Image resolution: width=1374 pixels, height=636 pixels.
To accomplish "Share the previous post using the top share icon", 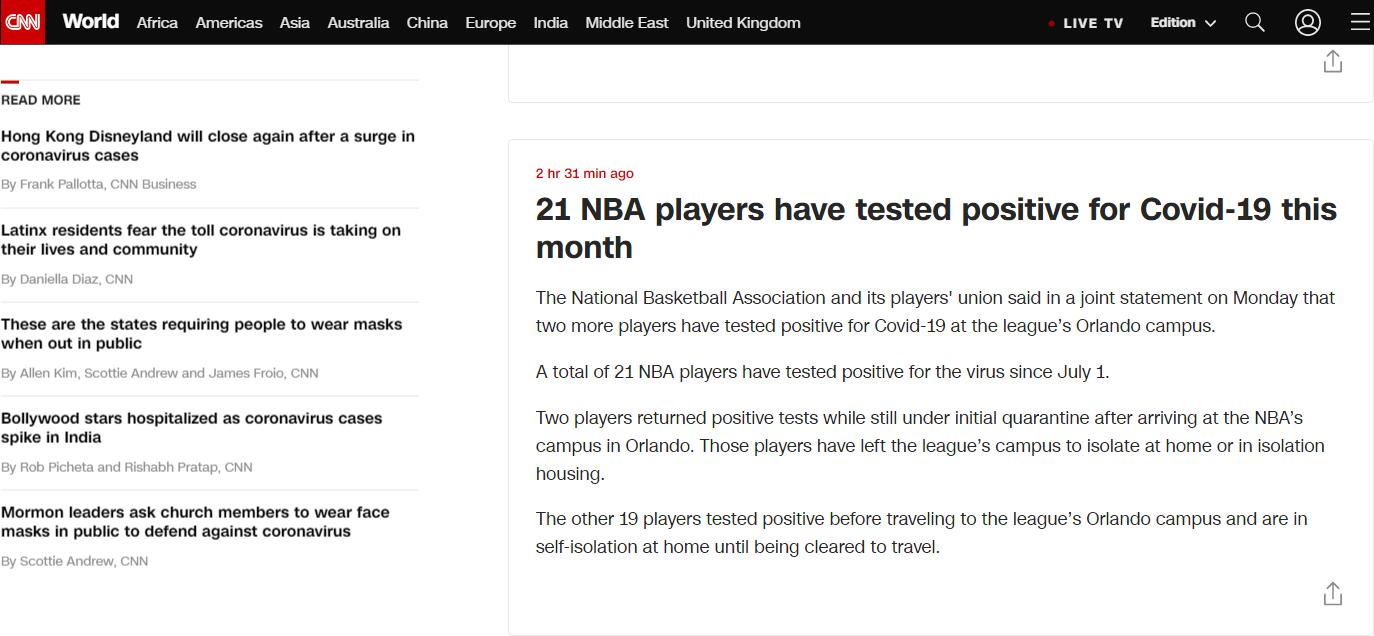I will coord(1332,62).
